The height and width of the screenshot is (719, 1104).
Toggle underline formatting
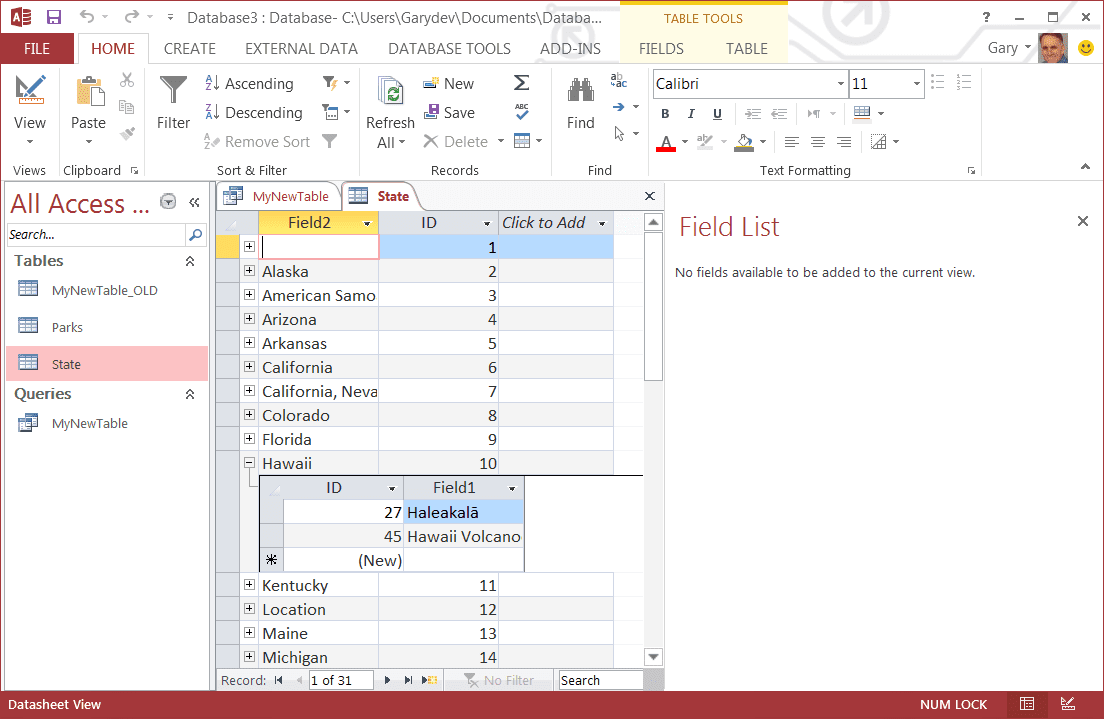click(717, 113)
